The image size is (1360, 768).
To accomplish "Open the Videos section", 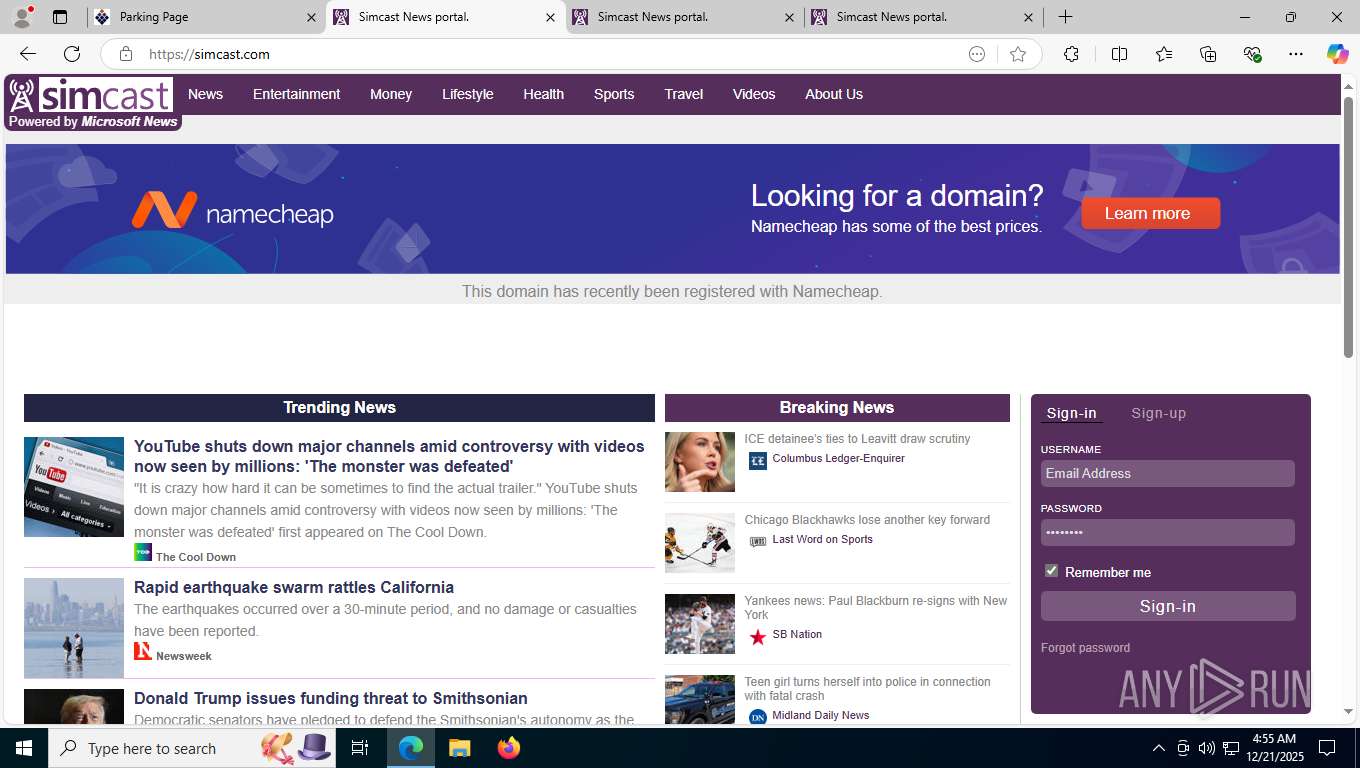I will tap(754, 94).
